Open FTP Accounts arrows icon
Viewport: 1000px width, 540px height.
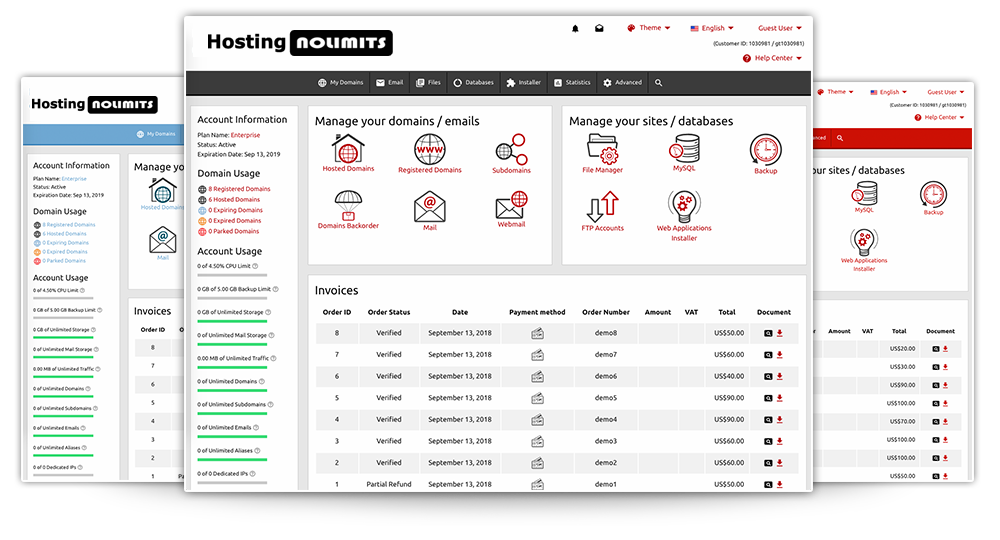tap(602, 206)
